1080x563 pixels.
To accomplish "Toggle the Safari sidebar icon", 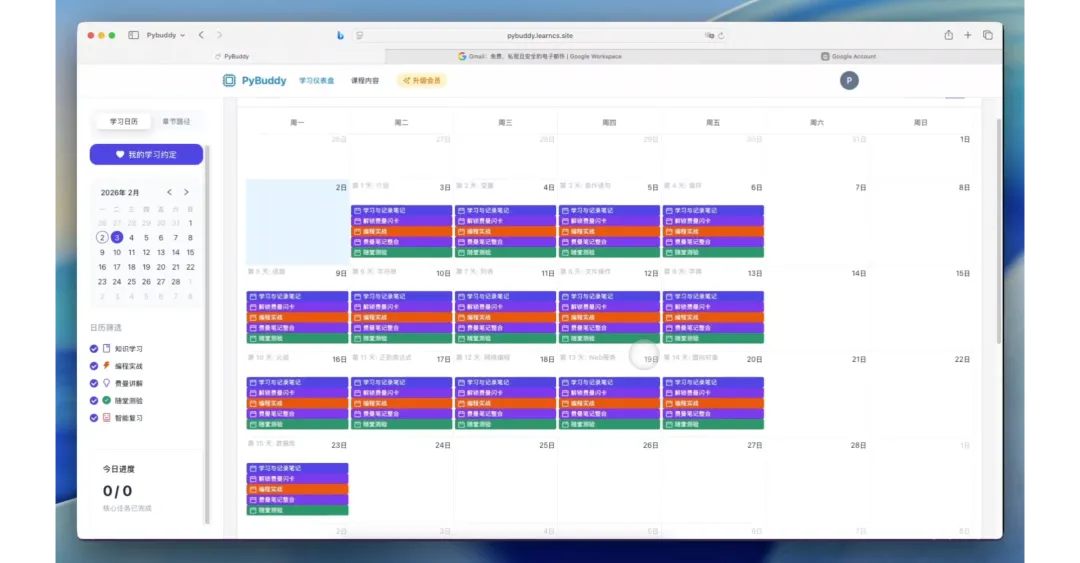I will pos(134,35).
